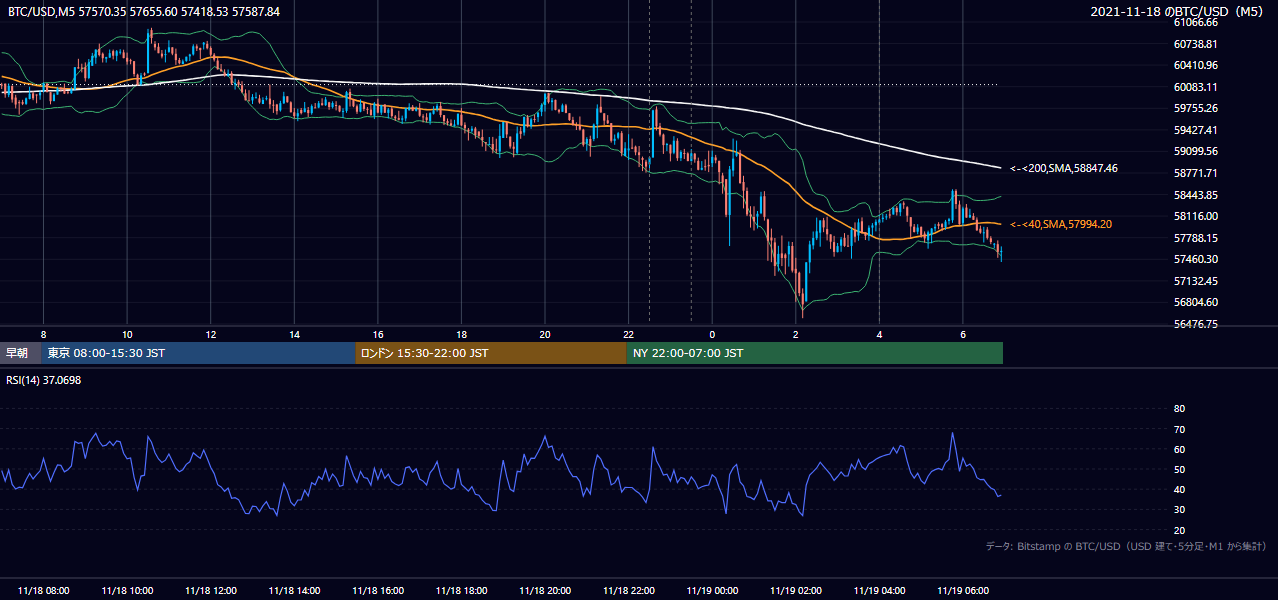The height and width of the screenshot is (600, 1278).
Task: Click price axis label 59099.56
Action: click(1195, 151)
